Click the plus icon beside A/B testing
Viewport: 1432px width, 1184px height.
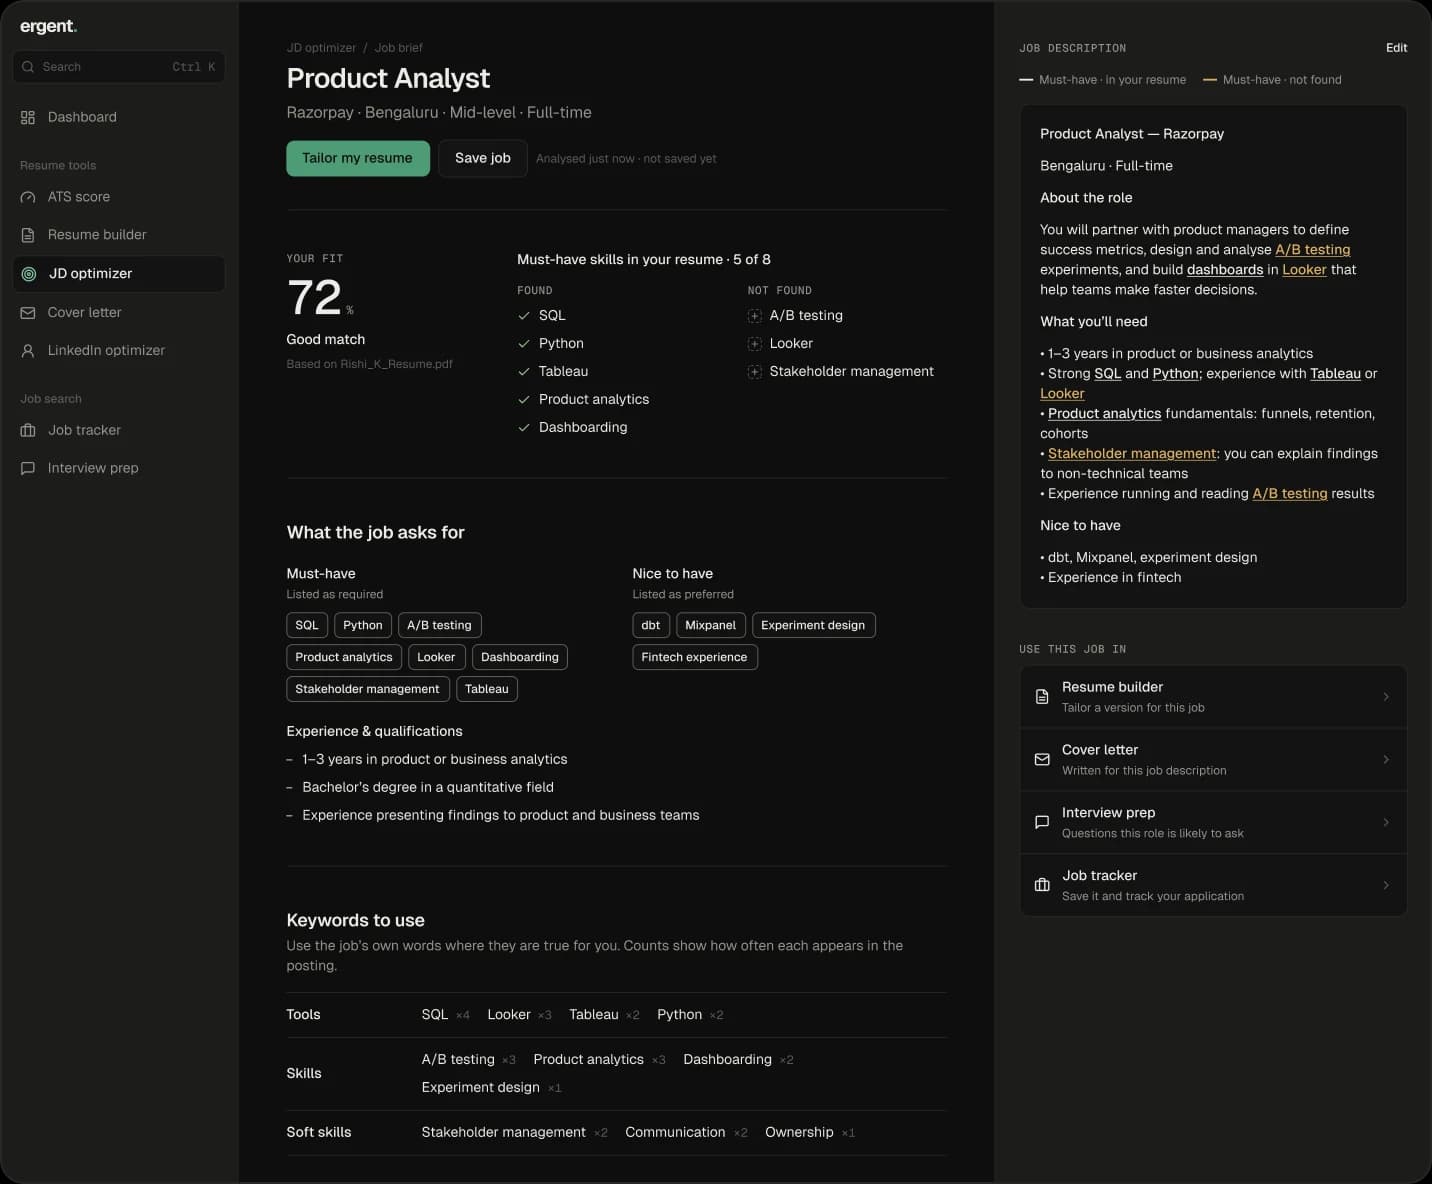tap(755, 316)
